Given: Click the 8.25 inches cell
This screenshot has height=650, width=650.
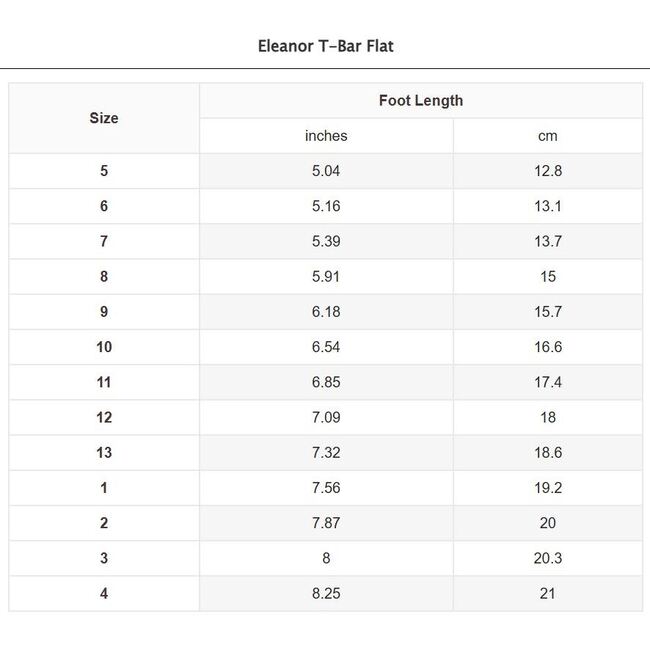Looking at the screenshot, I should pos(326,593).
